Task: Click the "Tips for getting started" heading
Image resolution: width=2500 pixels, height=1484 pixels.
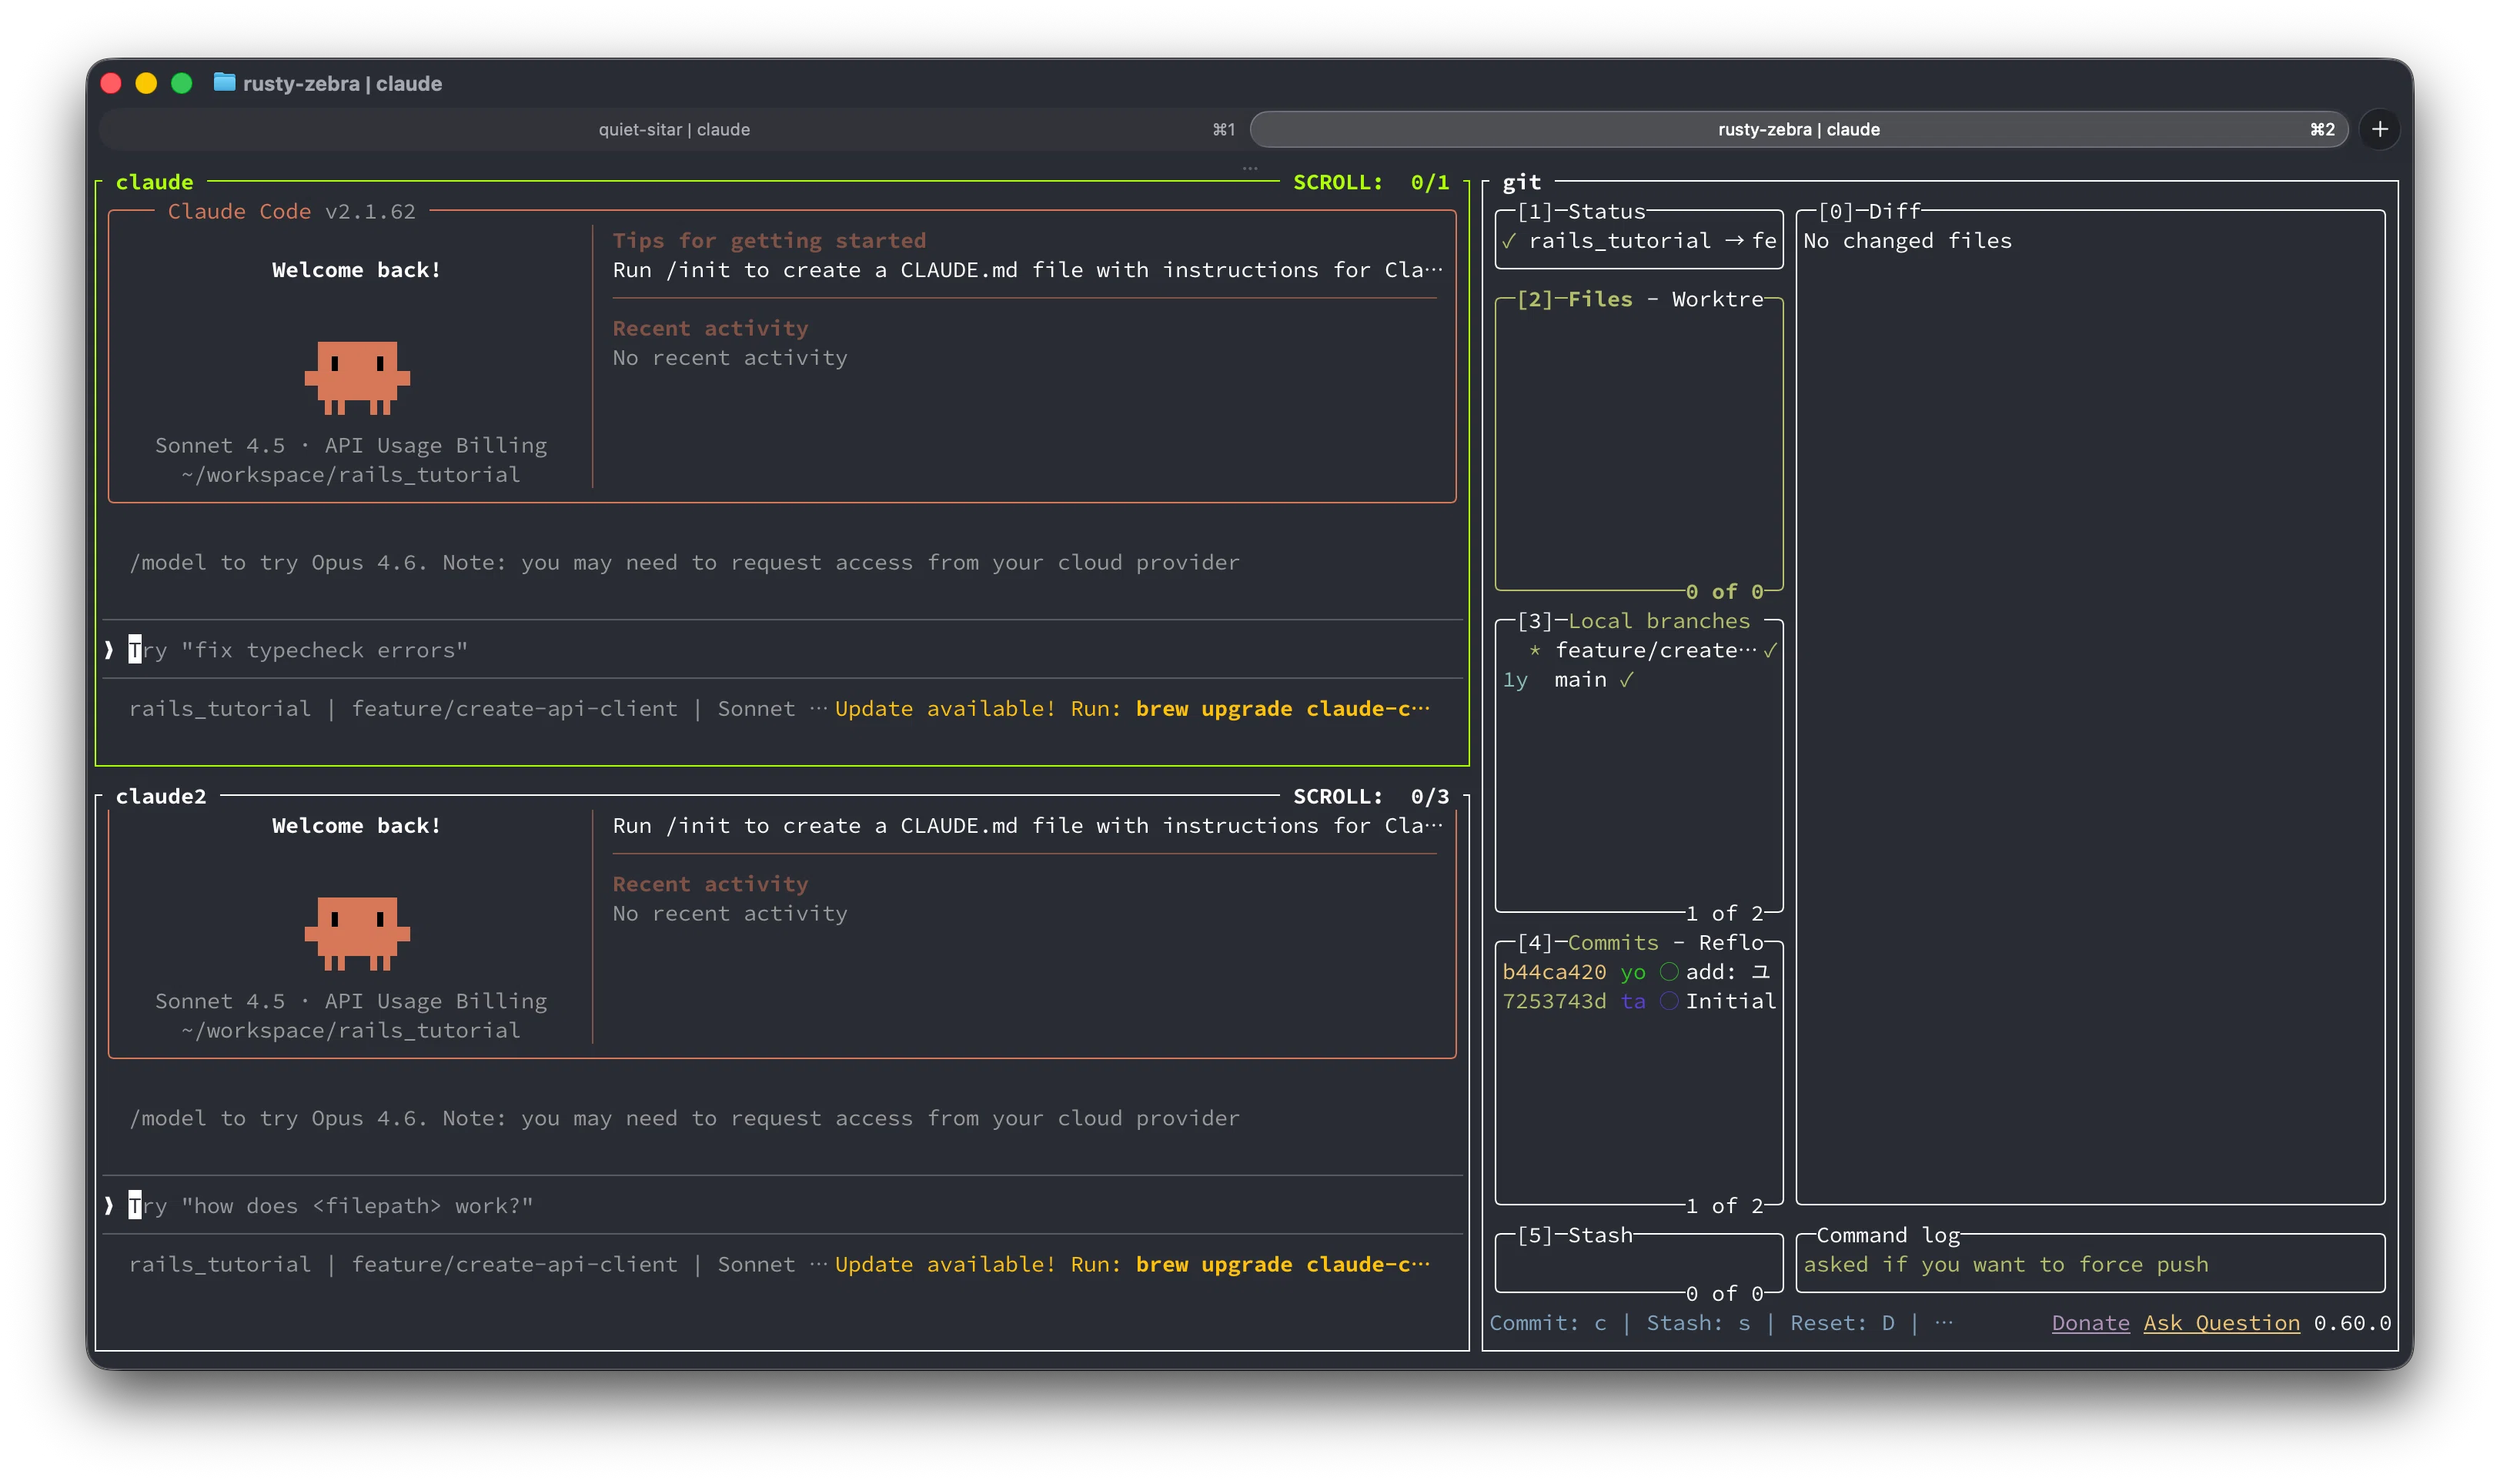Action: coord(769,240)
